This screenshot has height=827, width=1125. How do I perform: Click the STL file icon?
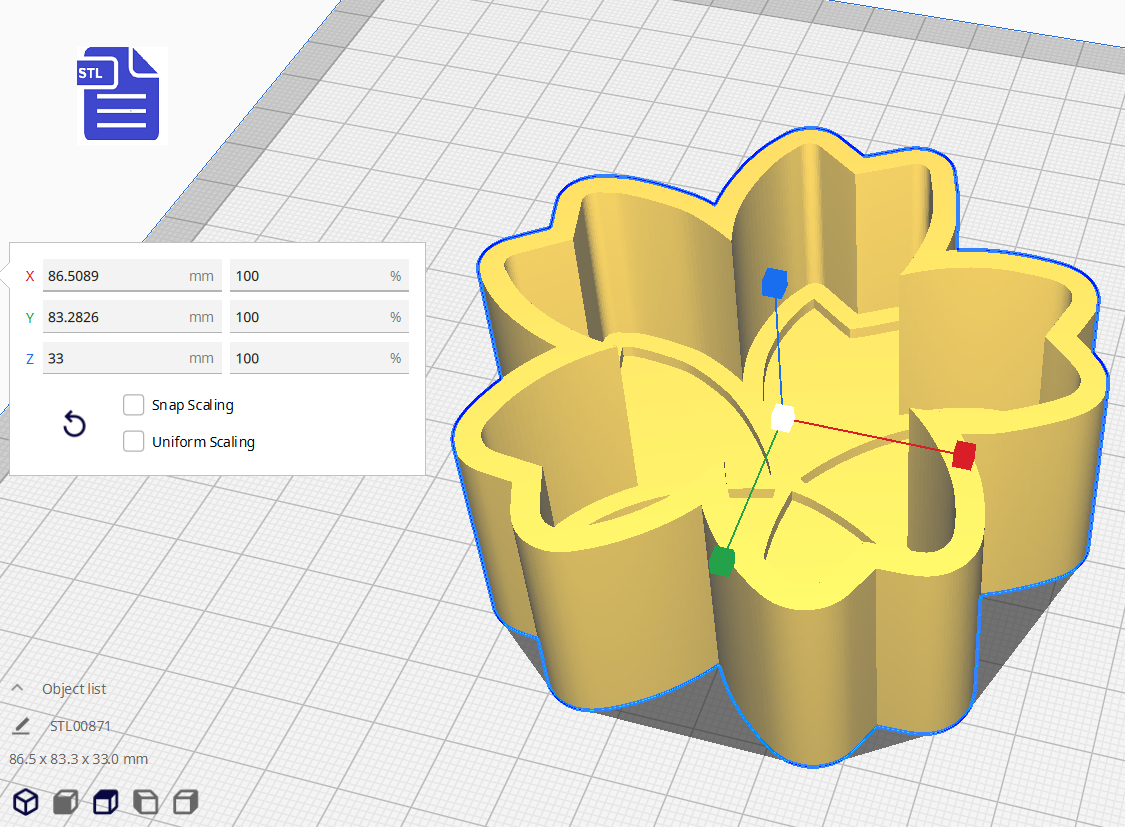click(119, 93)
